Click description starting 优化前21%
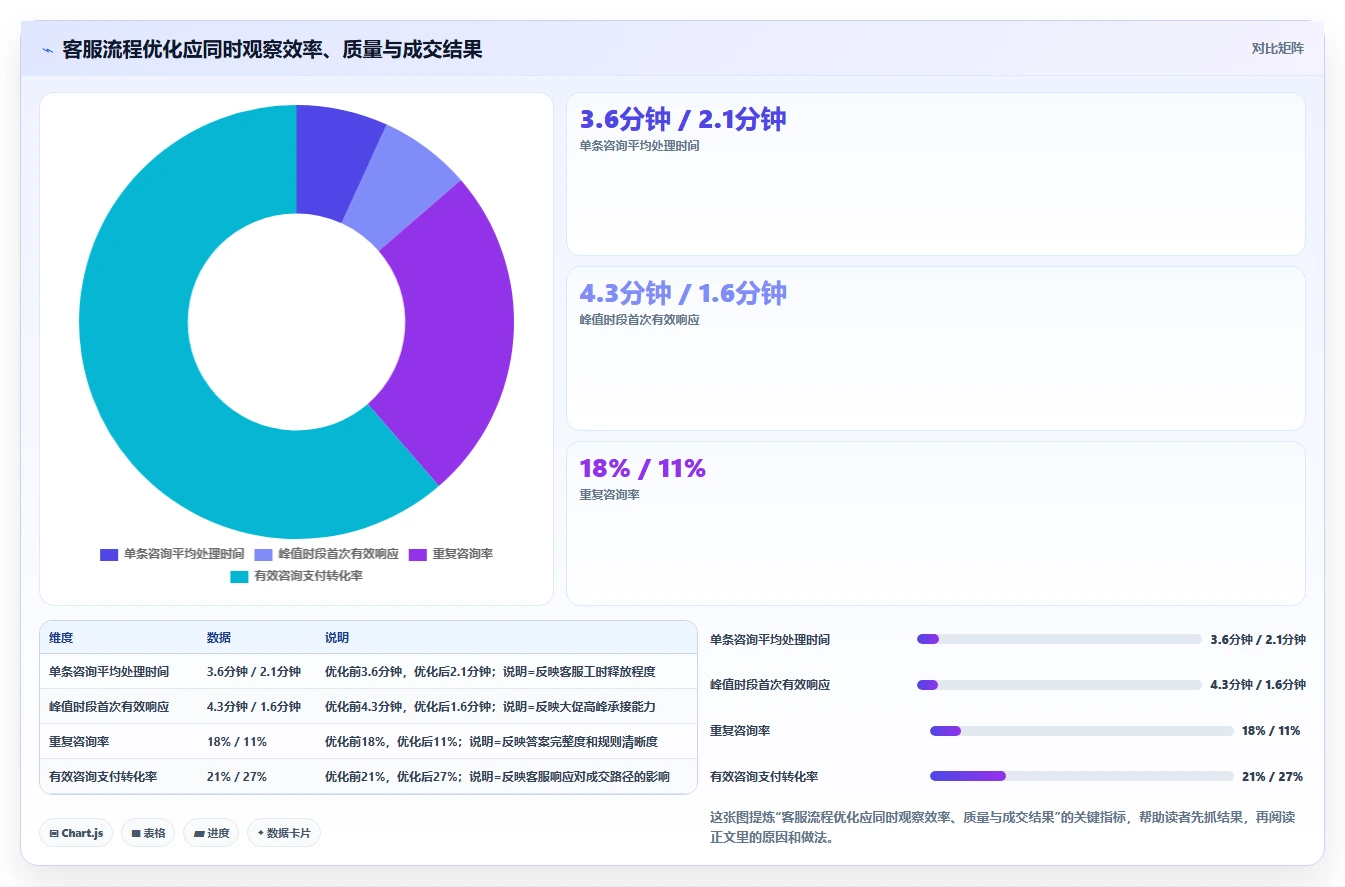Image resolution: width=1345 pixels, height=887 pixels. (497, 777)
